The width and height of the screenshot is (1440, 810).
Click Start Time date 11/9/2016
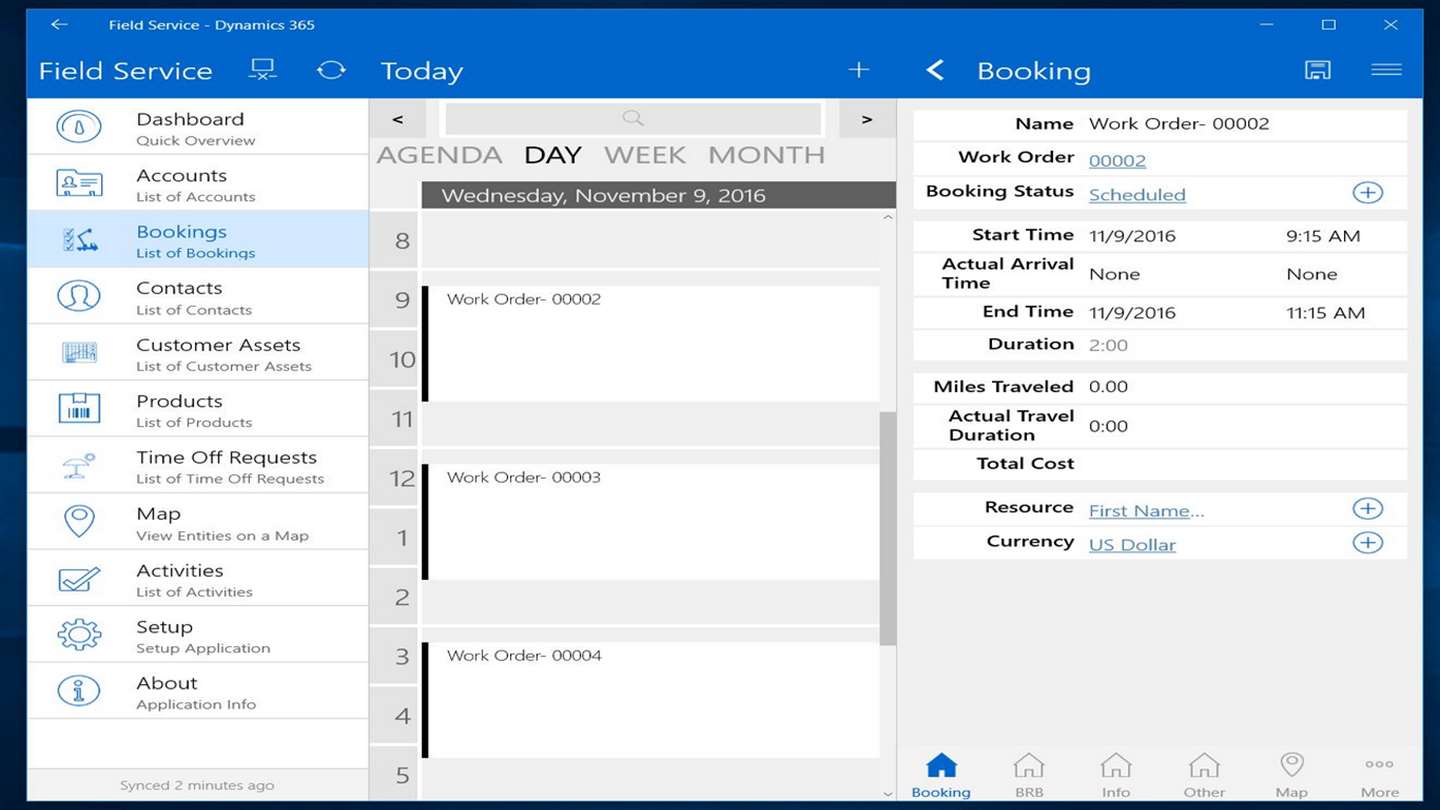1132,236
